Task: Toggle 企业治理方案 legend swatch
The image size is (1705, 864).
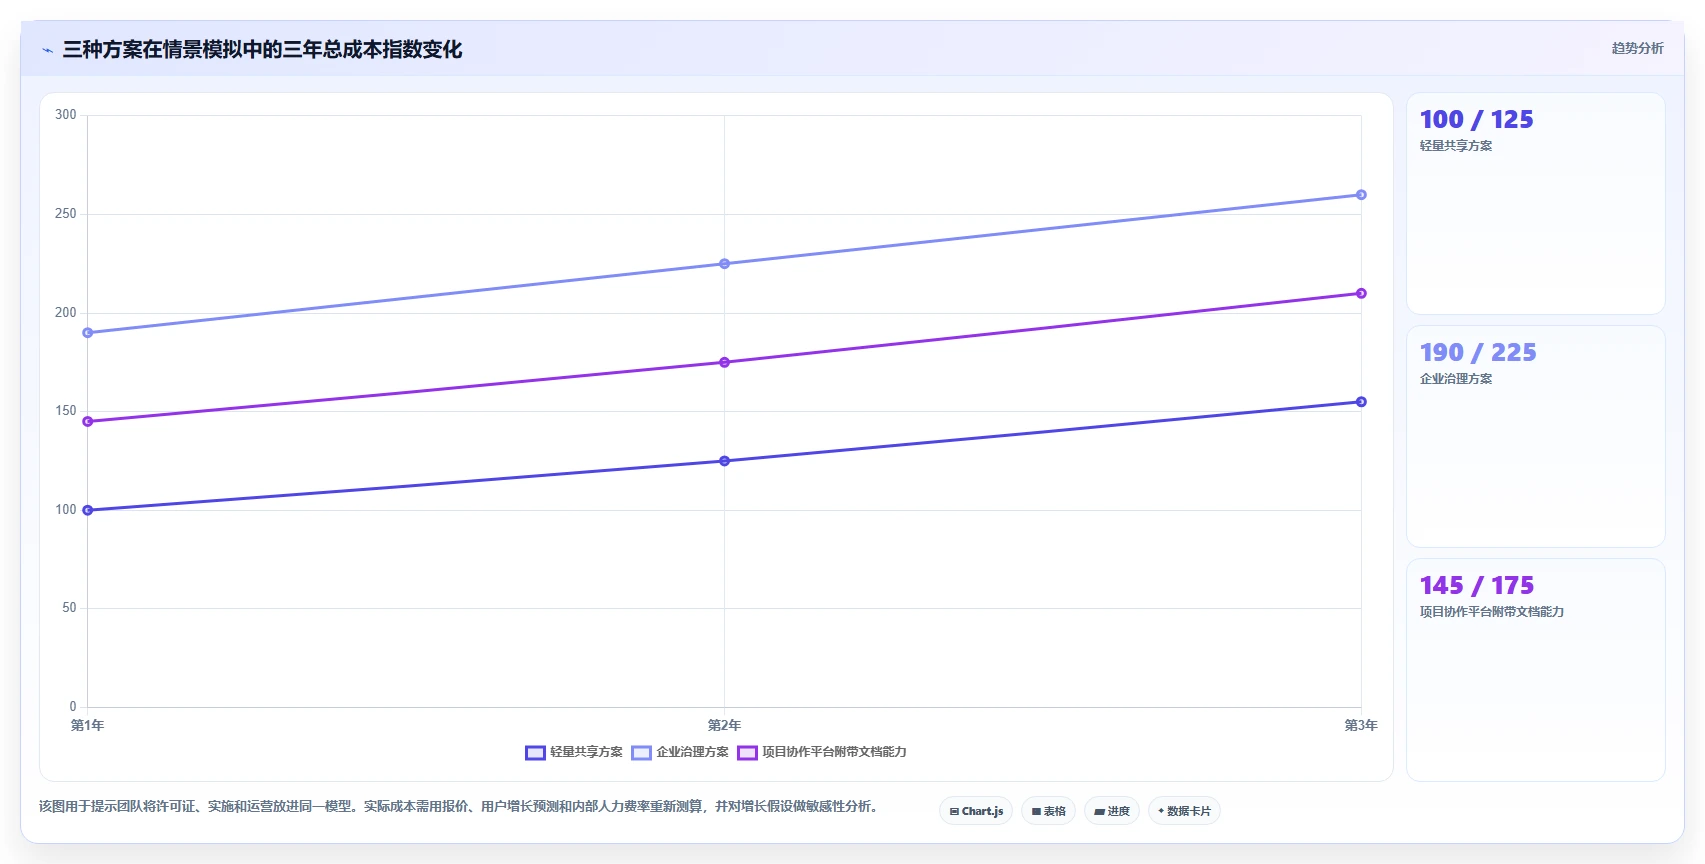Action: pyautogui.click(x=641, y=753)
